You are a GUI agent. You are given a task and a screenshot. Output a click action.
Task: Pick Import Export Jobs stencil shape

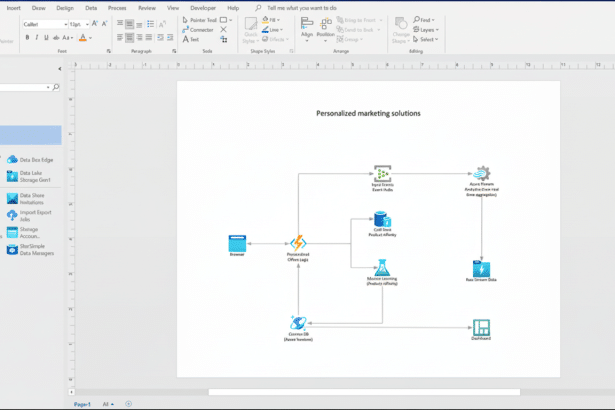[29, 216]
